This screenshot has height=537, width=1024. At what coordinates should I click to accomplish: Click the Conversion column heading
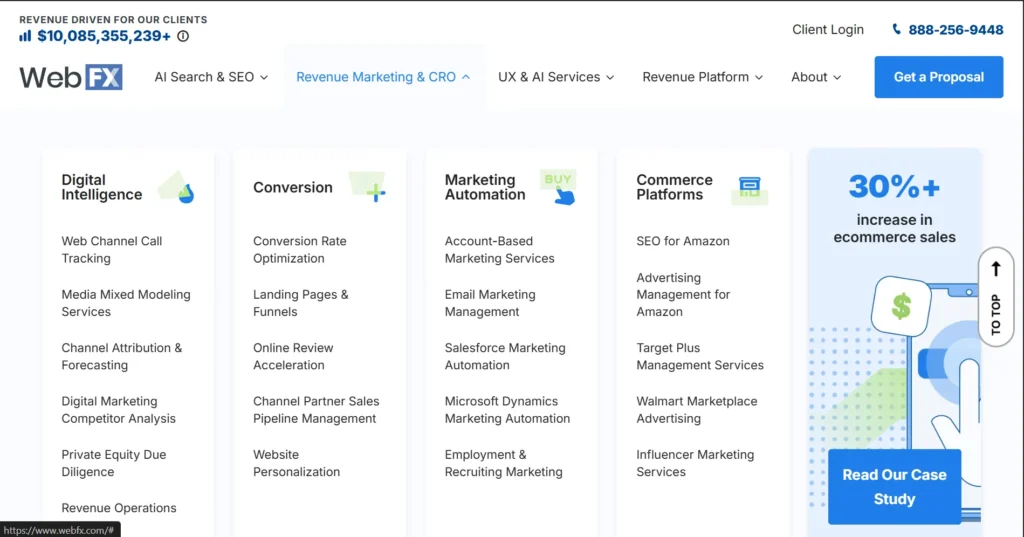[x=293, y=187]
